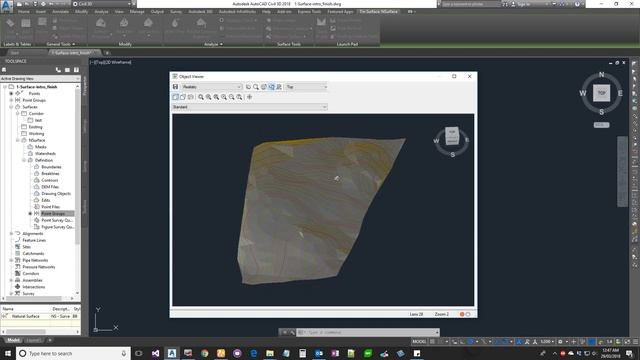640x360 pixels.
Task: Select Boundaries in the Definition tree
Action: (51, 167)
